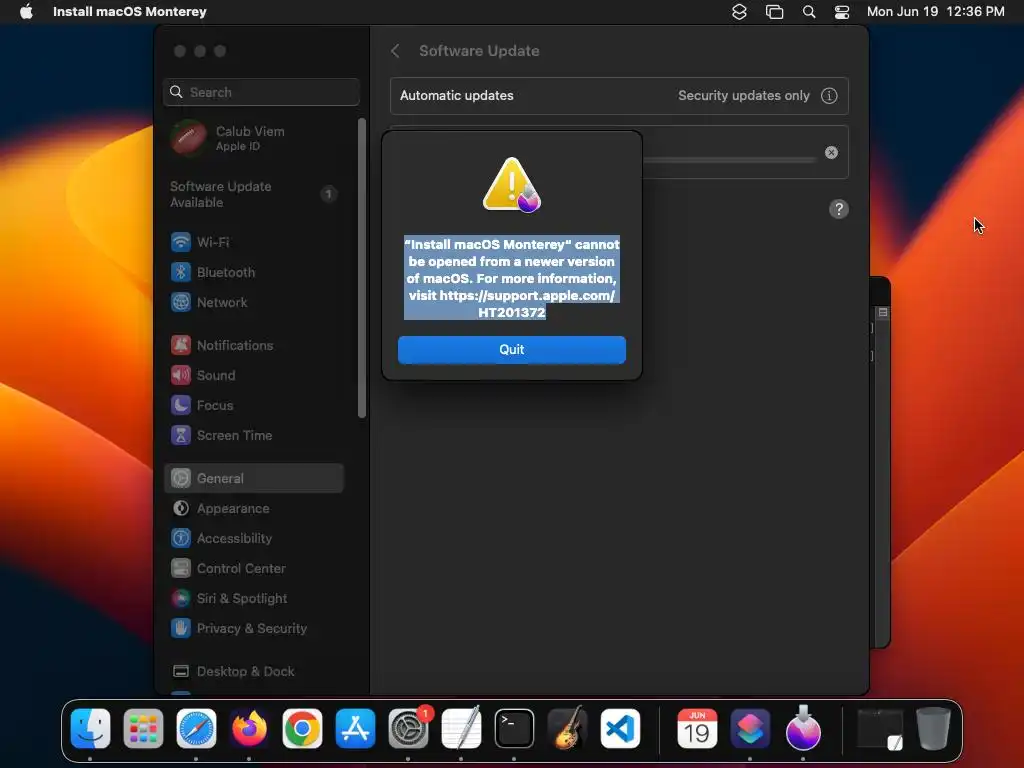Open Network settings

pyautogui.click(x=255, y=302)
